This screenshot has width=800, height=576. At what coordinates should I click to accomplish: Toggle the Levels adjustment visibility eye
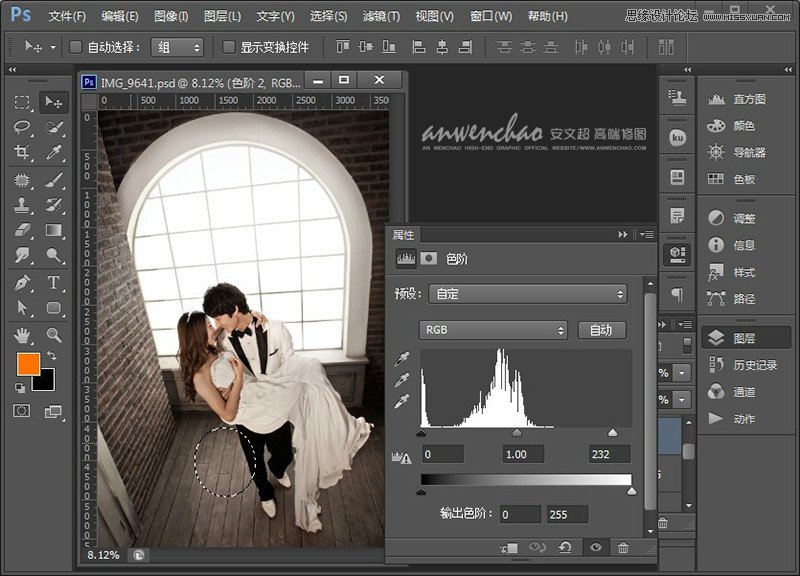[x=595, y=547]
